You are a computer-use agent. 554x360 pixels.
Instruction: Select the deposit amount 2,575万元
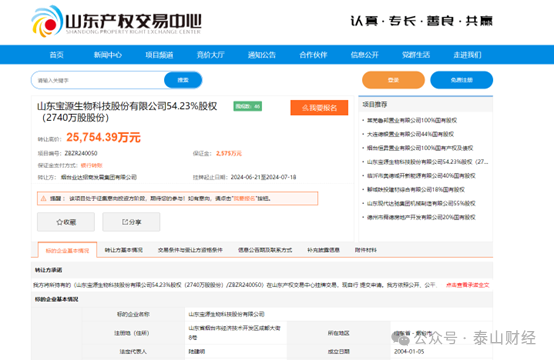(x=229, y=153)
